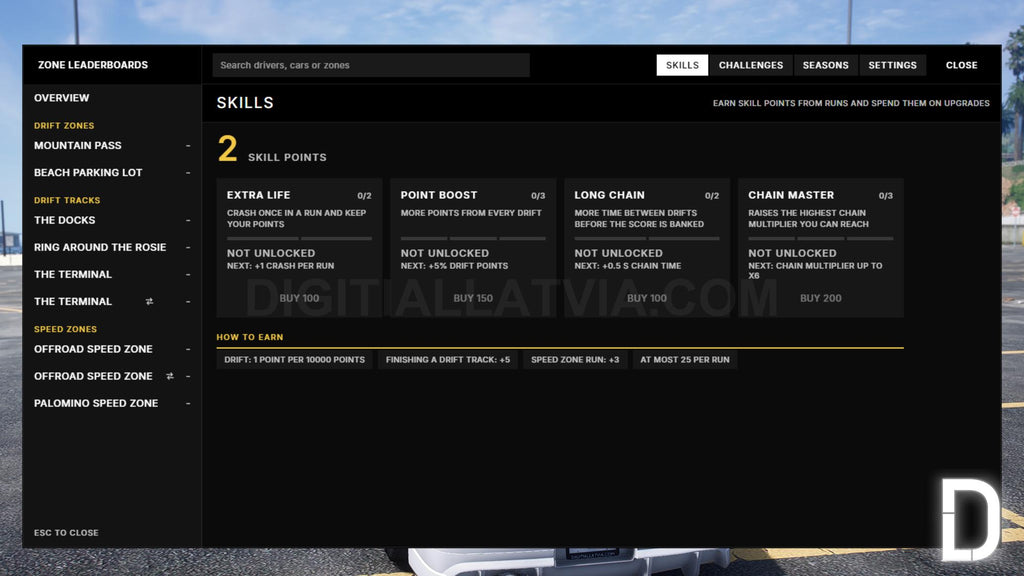Open Palomino Speed Zone
This screenshot has height=576, width=1024.
click(112, 404)
